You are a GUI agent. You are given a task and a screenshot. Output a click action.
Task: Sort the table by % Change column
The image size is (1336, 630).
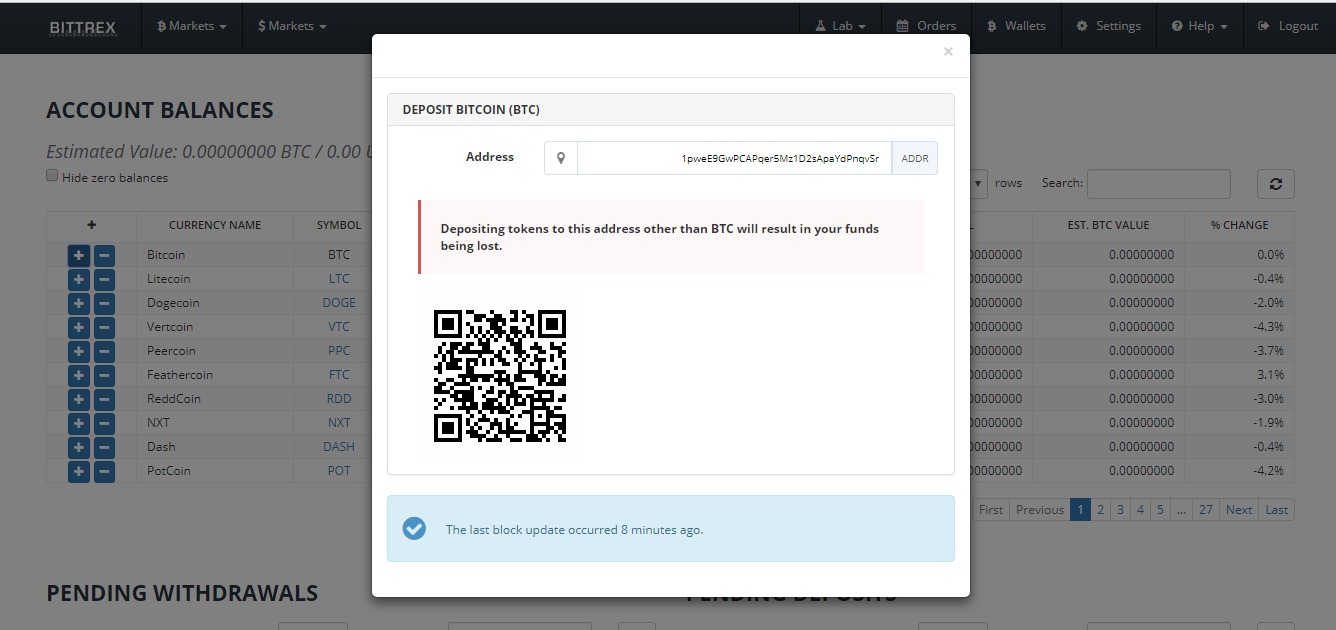tap(1239, 226)
